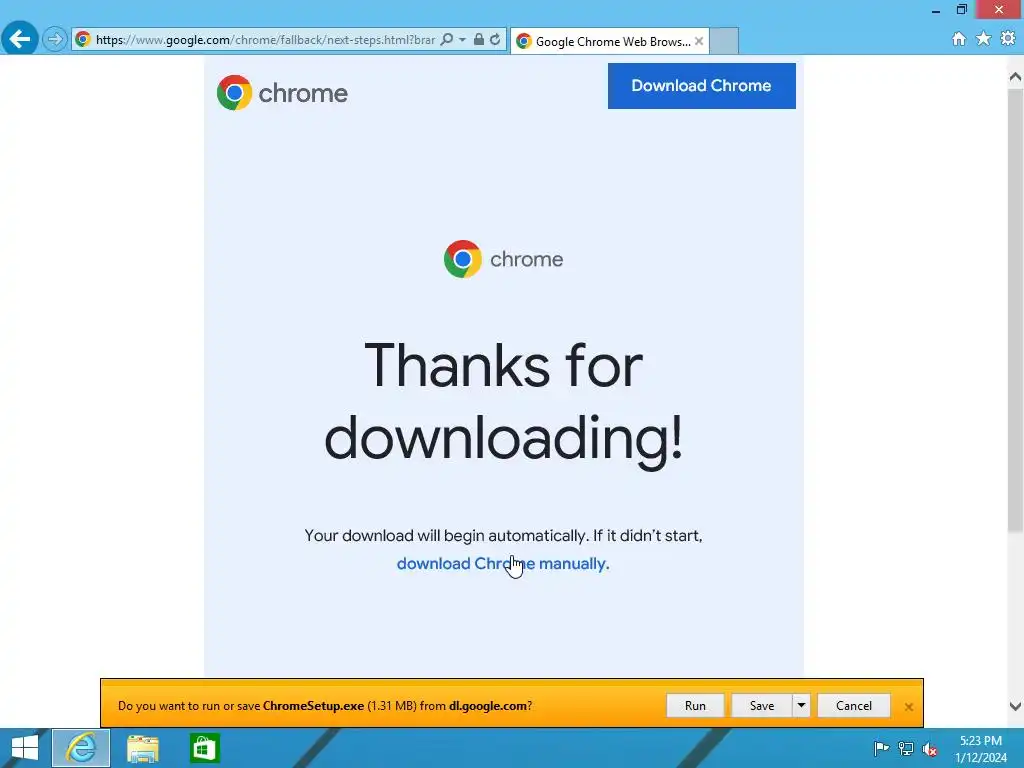Viewport: 1024px width, 768px height.
Task: Click the Download Chrome button
Action: pyautogui.click(x=701, y=86)
